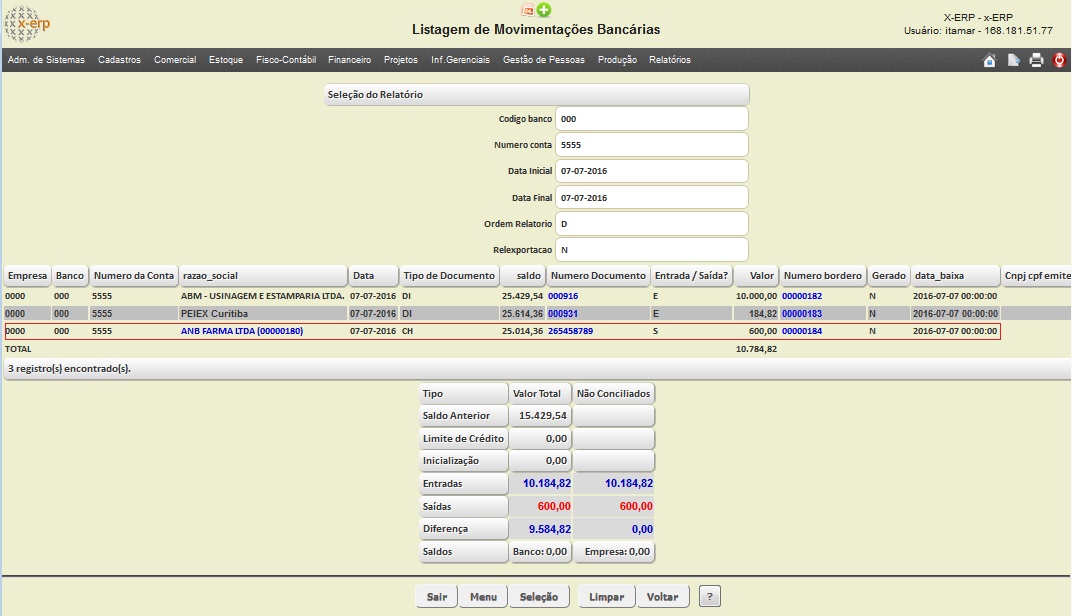Viewport: 1072px width, 616px height.
Task: Log out using red power icon
Action: (1059, 60)
